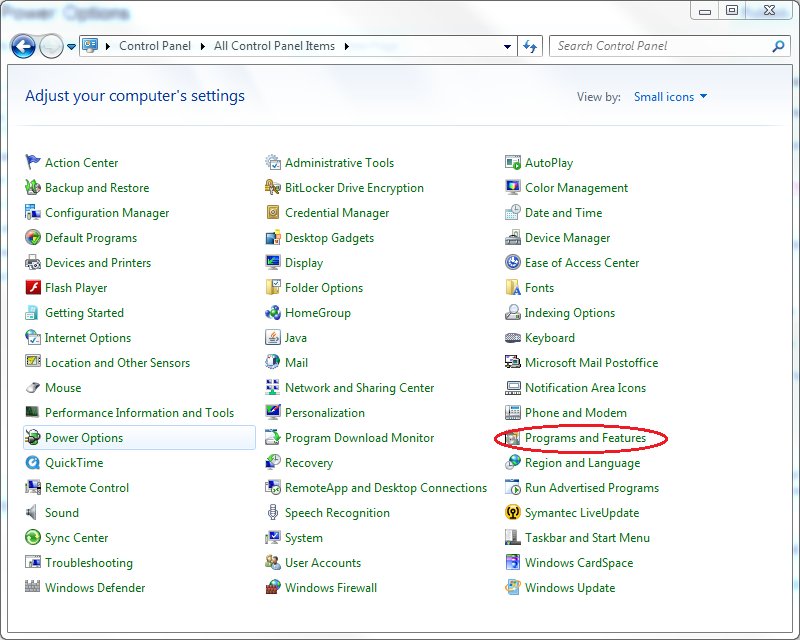
Task: Click the BitLocker Drive Encryption icon
Action: [273, 188]
